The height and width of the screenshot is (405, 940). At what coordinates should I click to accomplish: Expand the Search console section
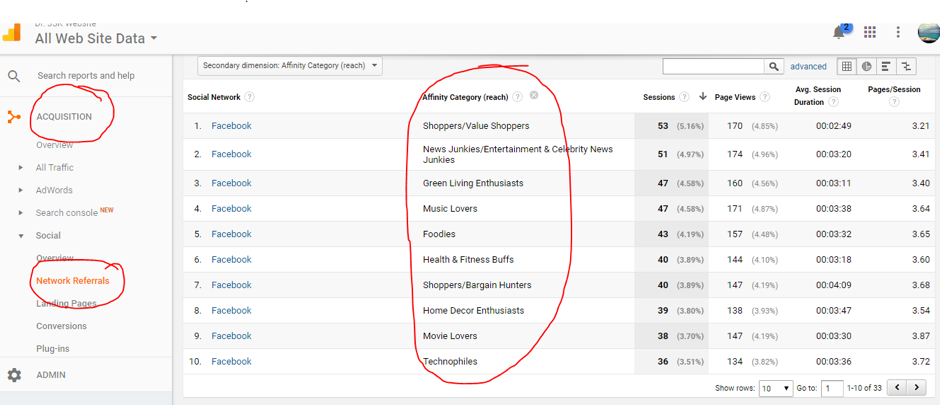(x=21, y=213)
